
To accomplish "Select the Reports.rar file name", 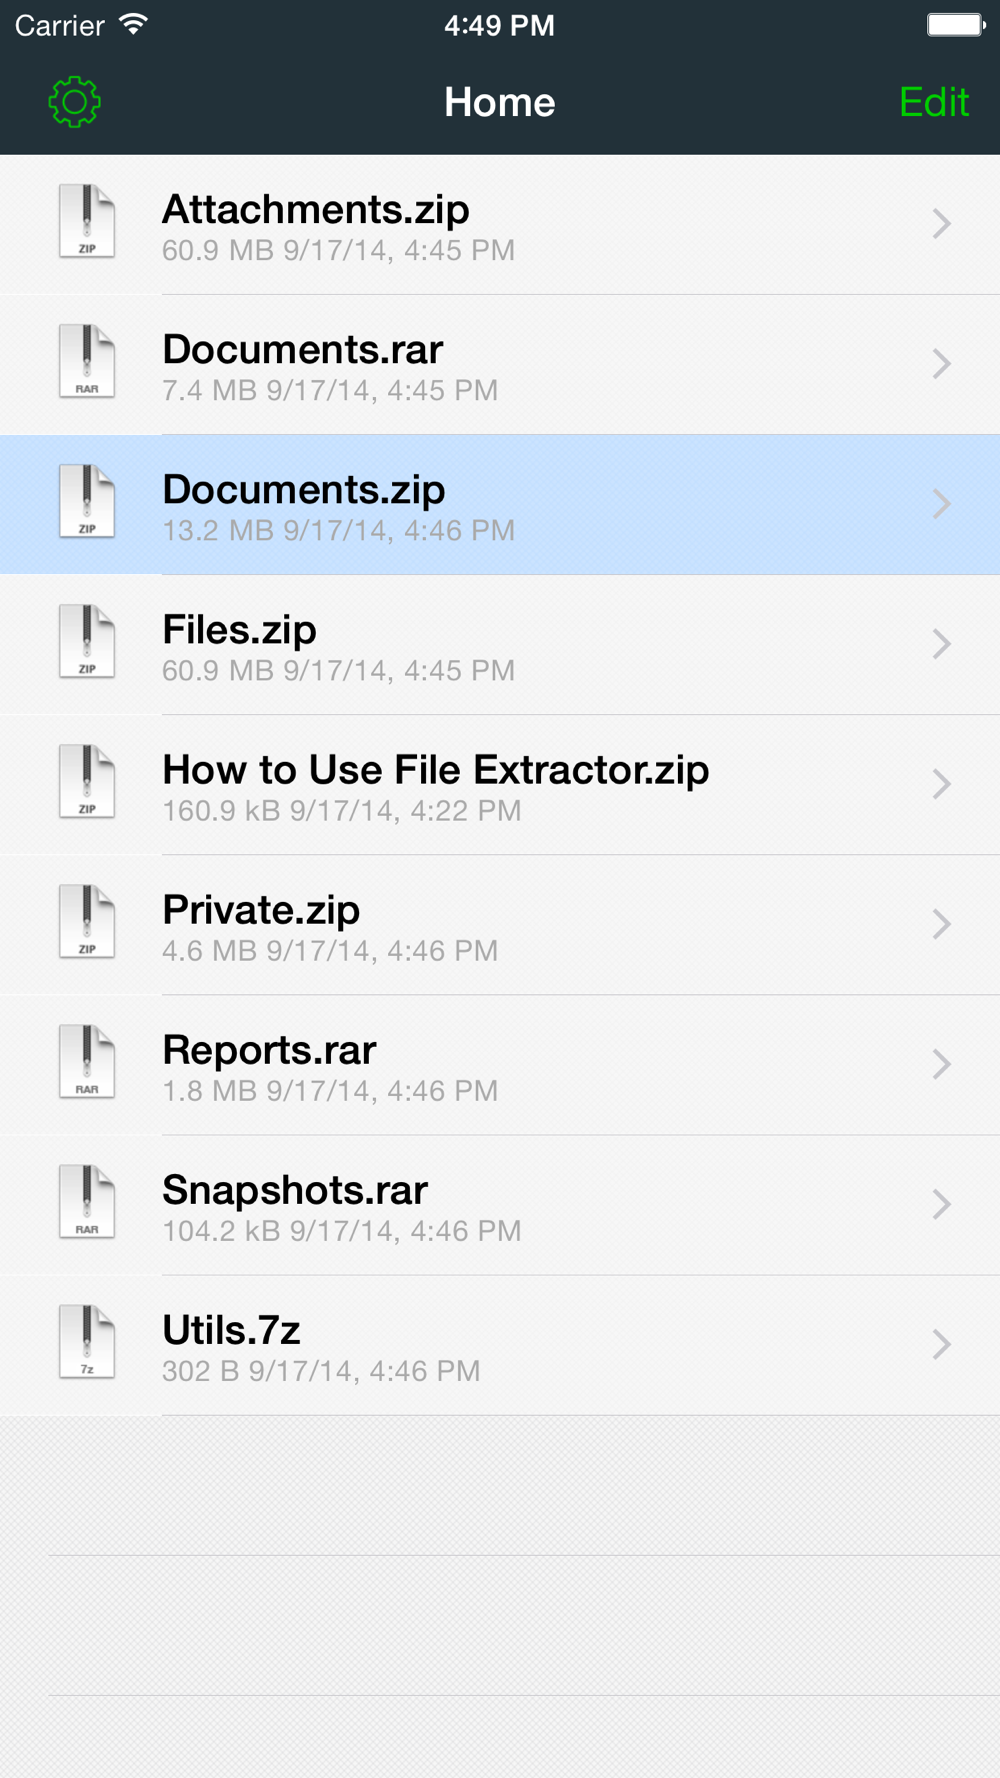I will coord(269,1050).
